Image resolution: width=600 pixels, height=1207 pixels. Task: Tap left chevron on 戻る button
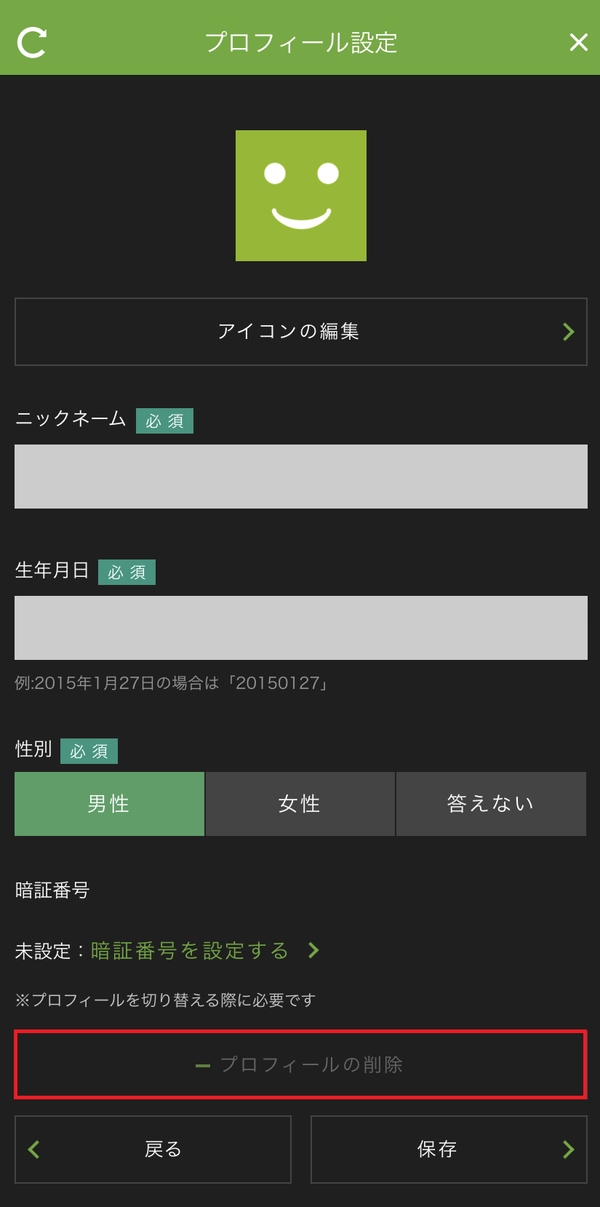[x=34, y=1149]
